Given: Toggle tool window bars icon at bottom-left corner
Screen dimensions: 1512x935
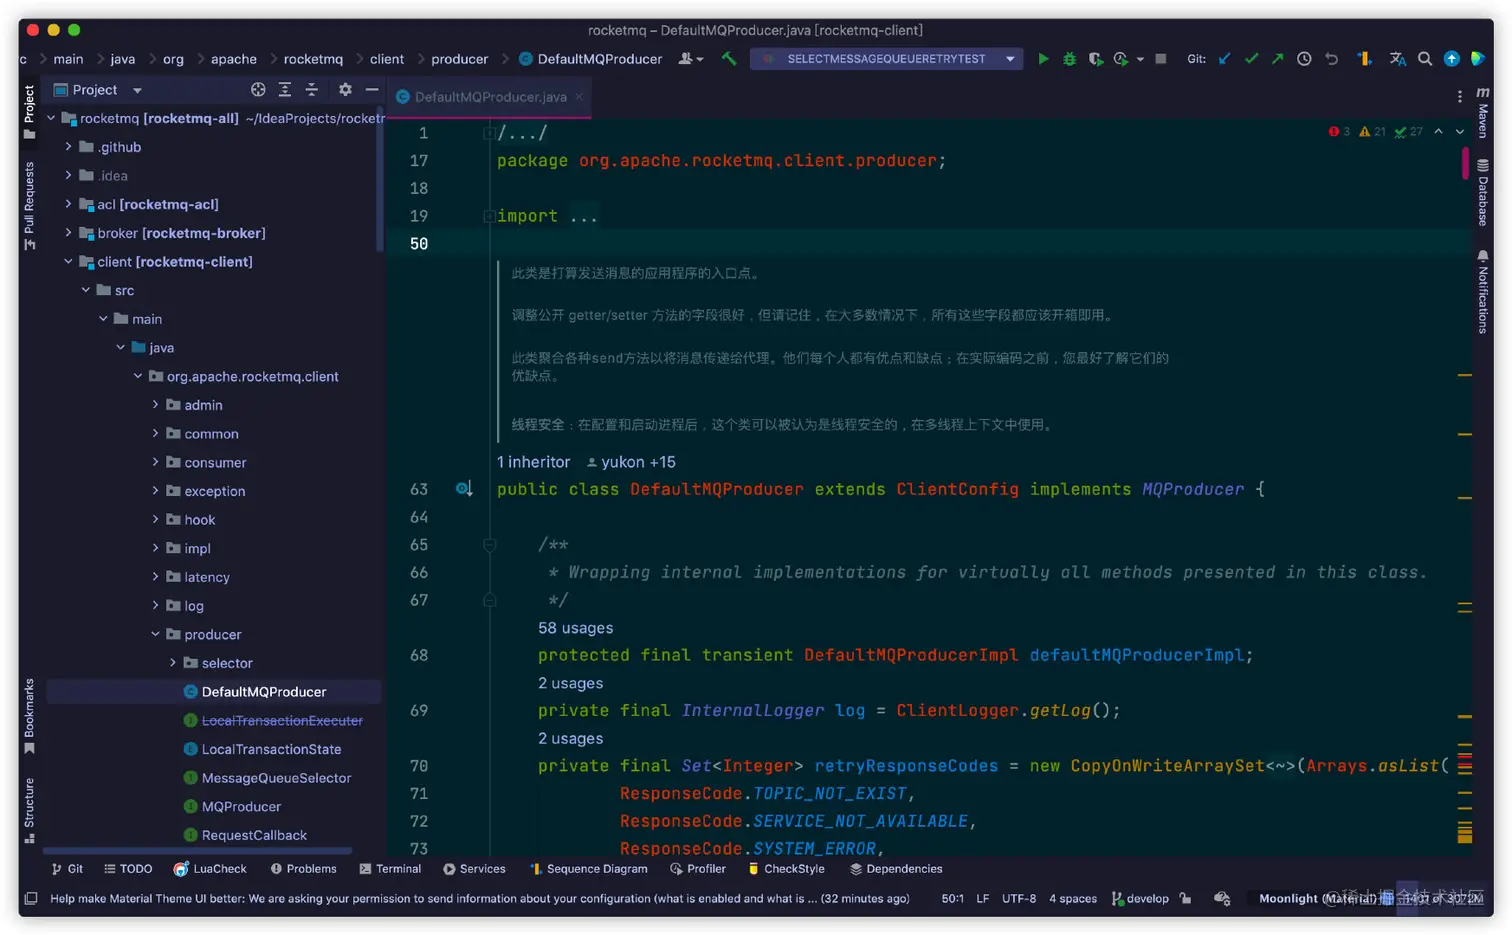Looking at the screenshot, I should (31, 898).
